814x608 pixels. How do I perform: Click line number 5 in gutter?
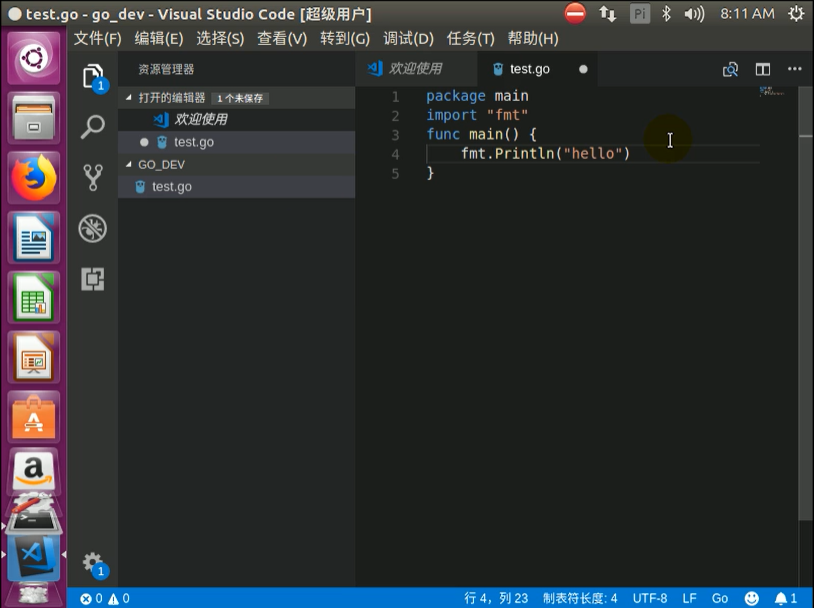395,174
